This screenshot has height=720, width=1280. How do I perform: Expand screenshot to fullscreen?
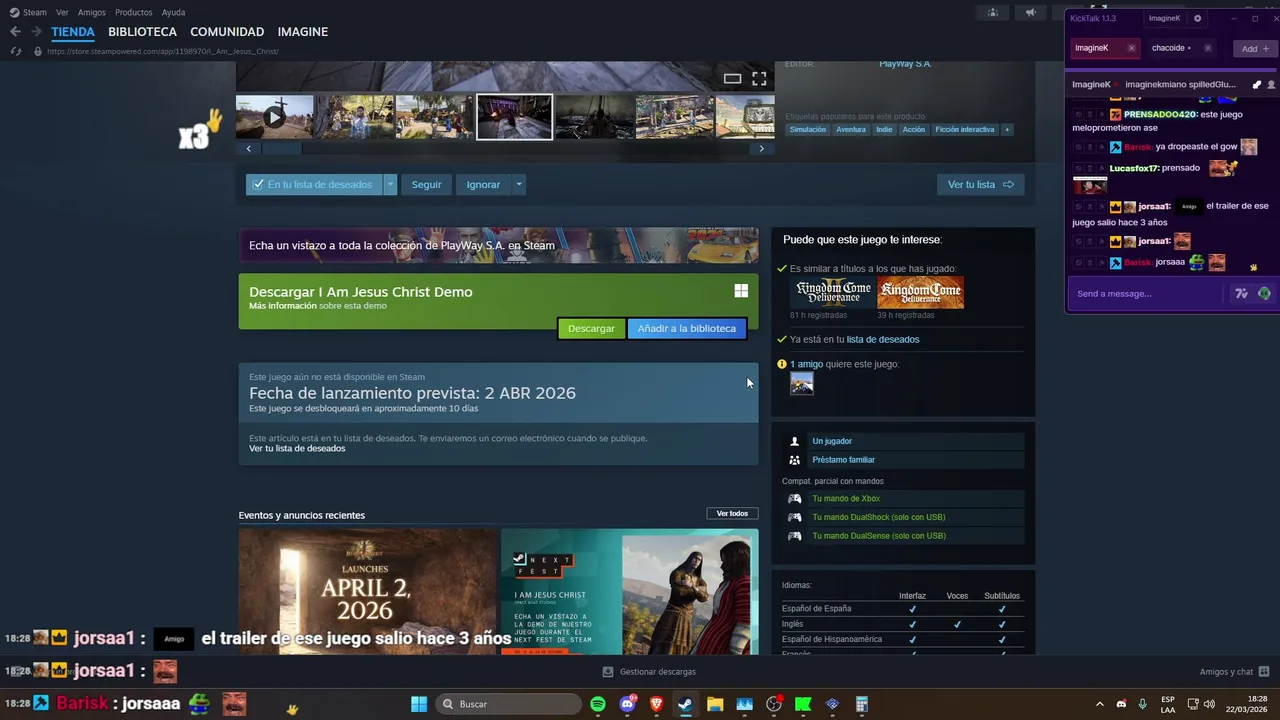759,78
